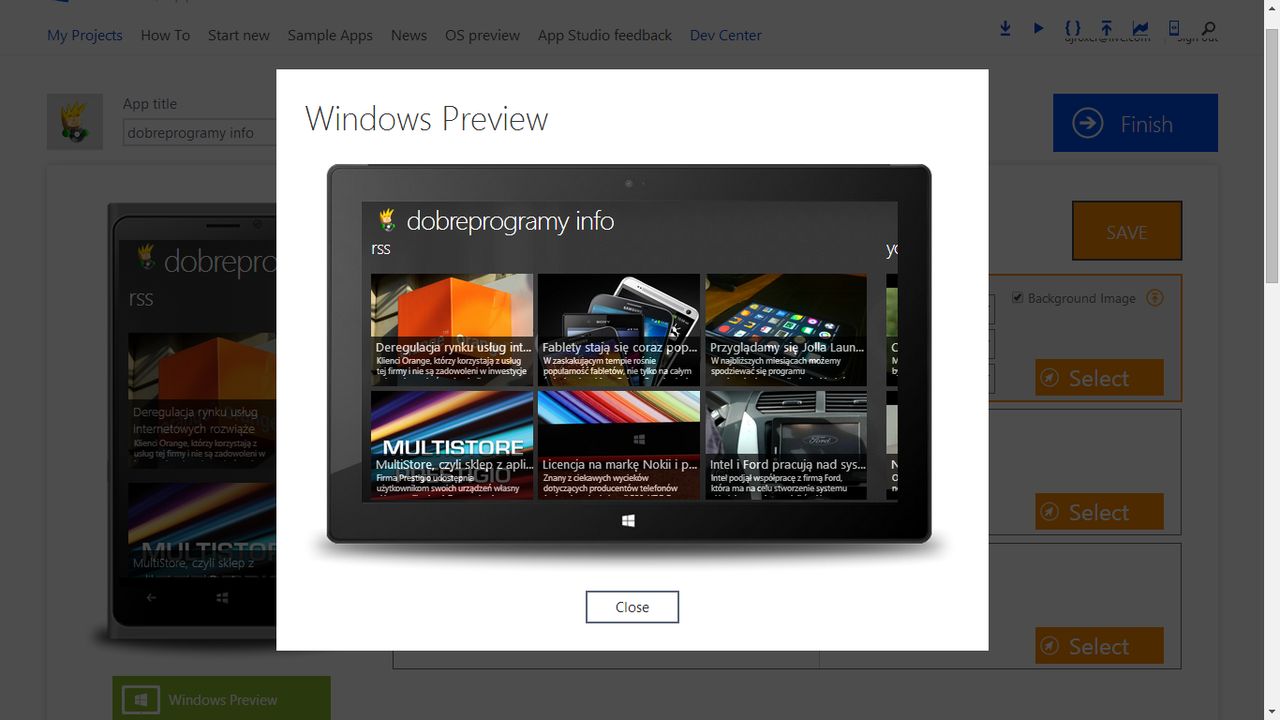Click the bottom Select button

(1099, 646)
